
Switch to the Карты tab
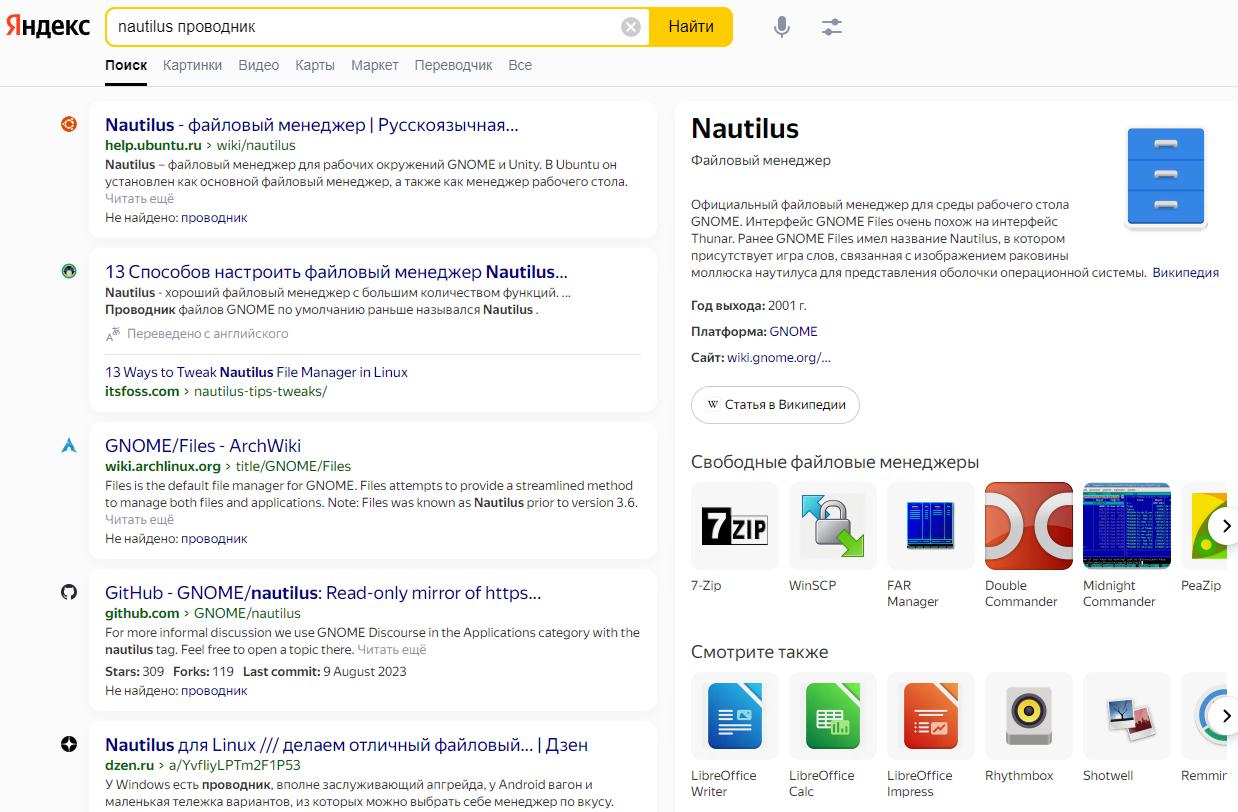tap(315, 65)
